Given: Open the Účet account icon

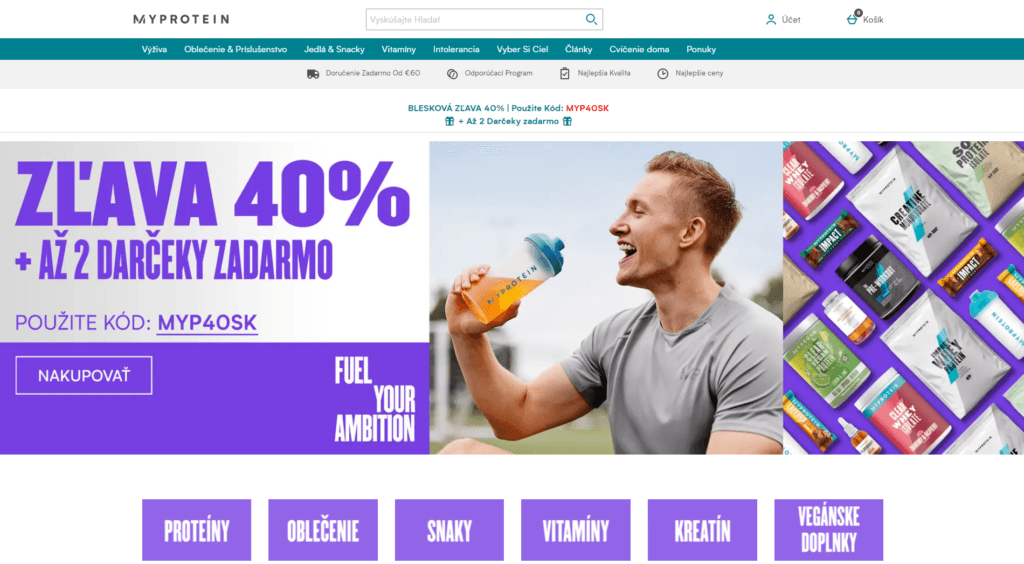Looking at the screenshot, I should [771, 20].
